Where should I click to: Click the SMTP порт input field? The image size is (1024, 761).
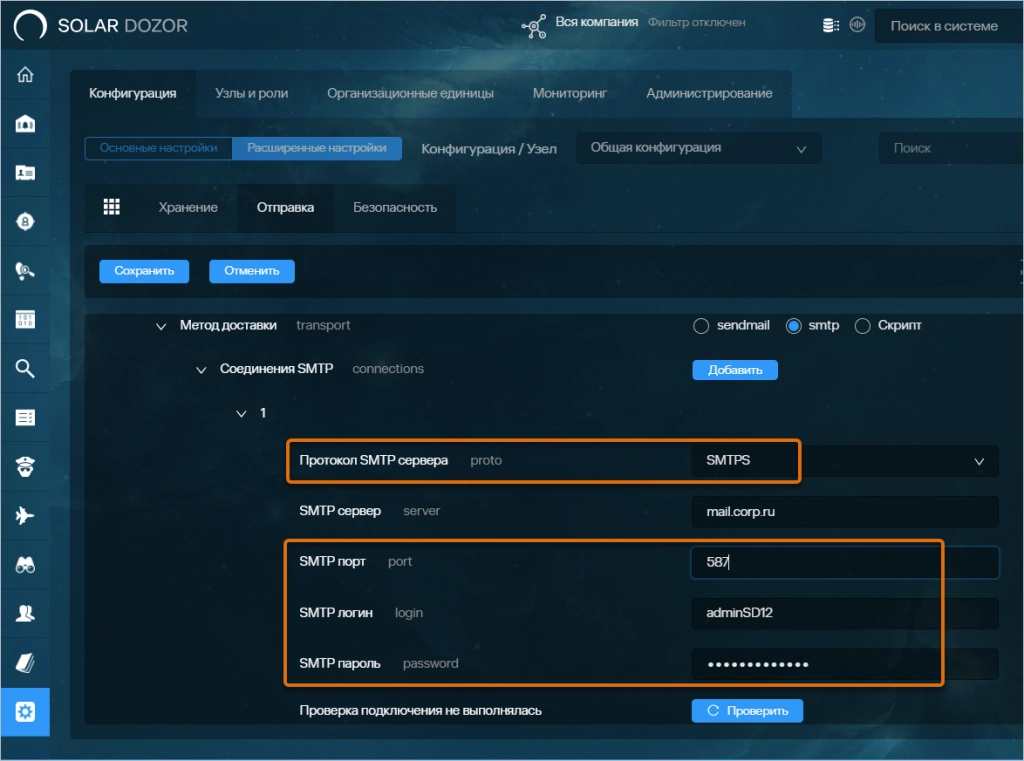pos(844,562)
